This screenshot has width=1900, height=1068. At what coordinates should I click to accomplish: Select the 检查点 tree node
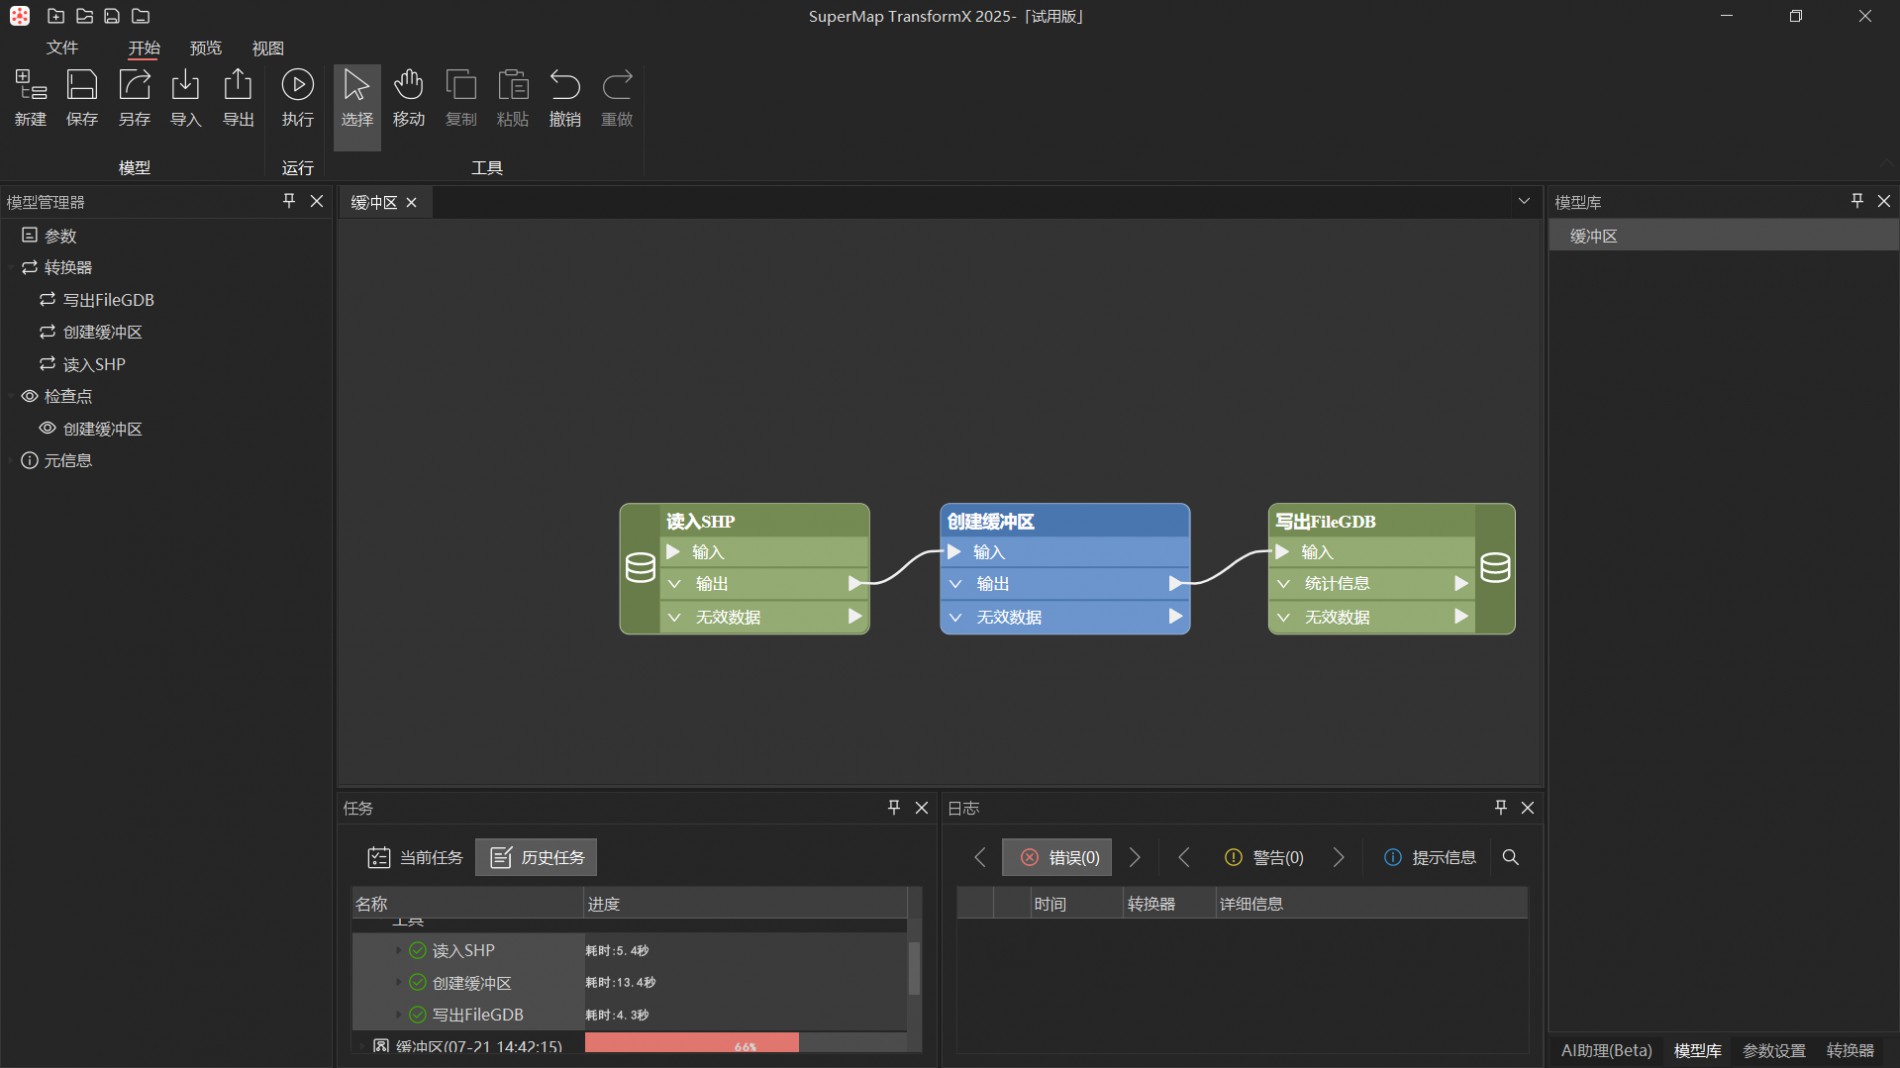pos(58,396)
